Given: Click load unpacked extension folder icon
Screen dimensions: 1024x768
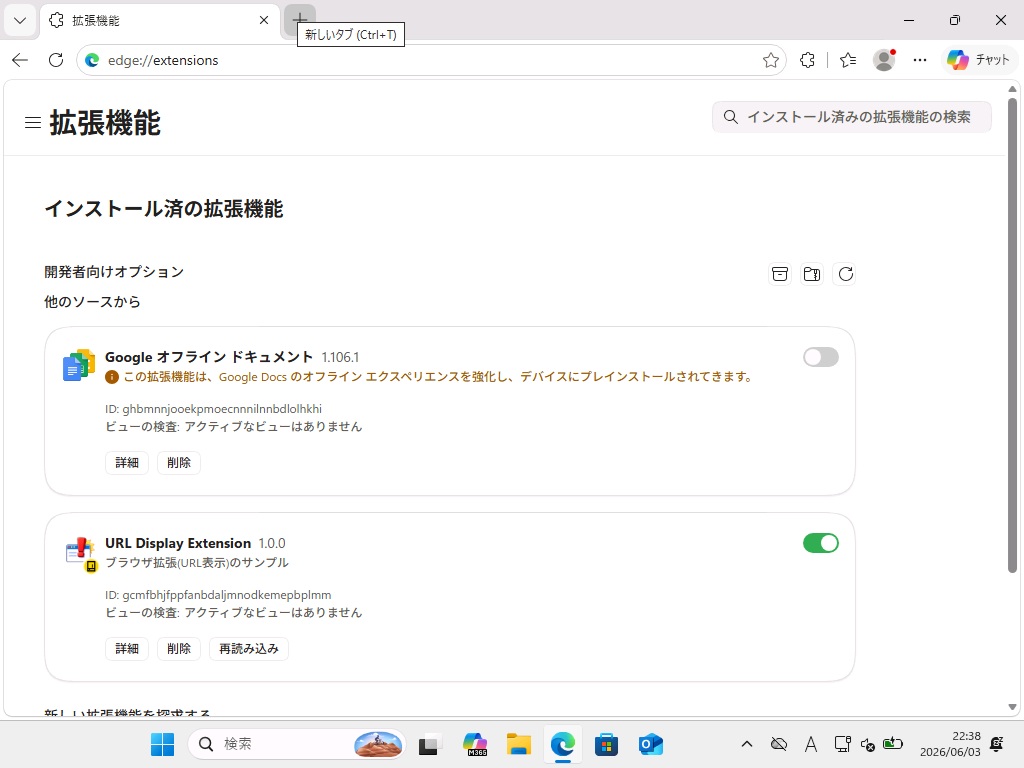Looking at the screenshot, I should (x=812, y=274).
